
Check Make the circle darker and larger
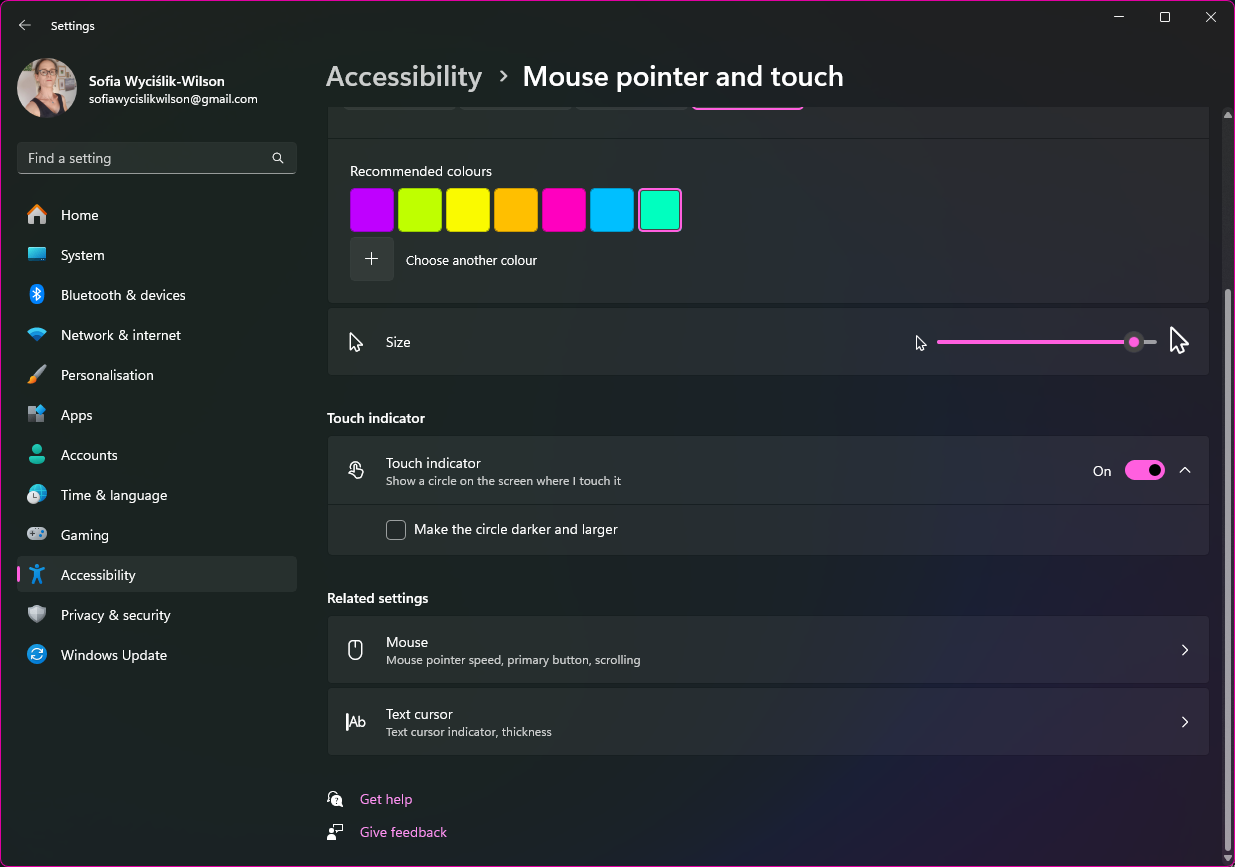pos(396,530)
